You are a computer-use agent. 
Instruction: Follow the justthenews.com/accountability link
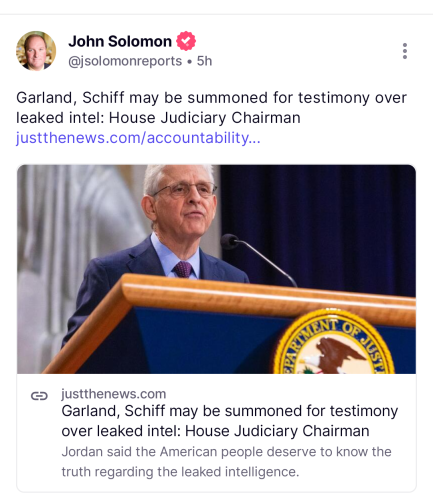(138, 138)
